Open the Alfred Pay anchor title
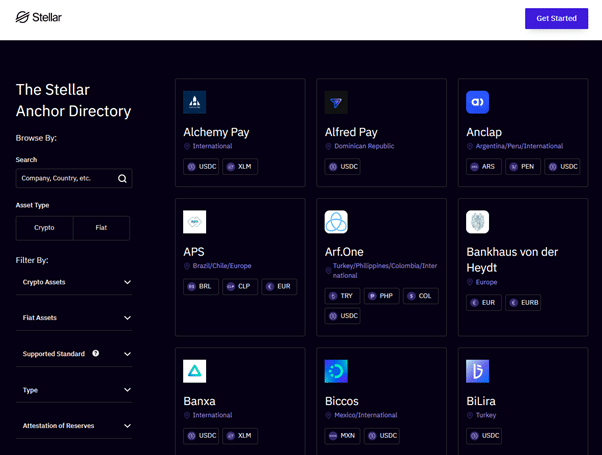 tap(351, 132)
